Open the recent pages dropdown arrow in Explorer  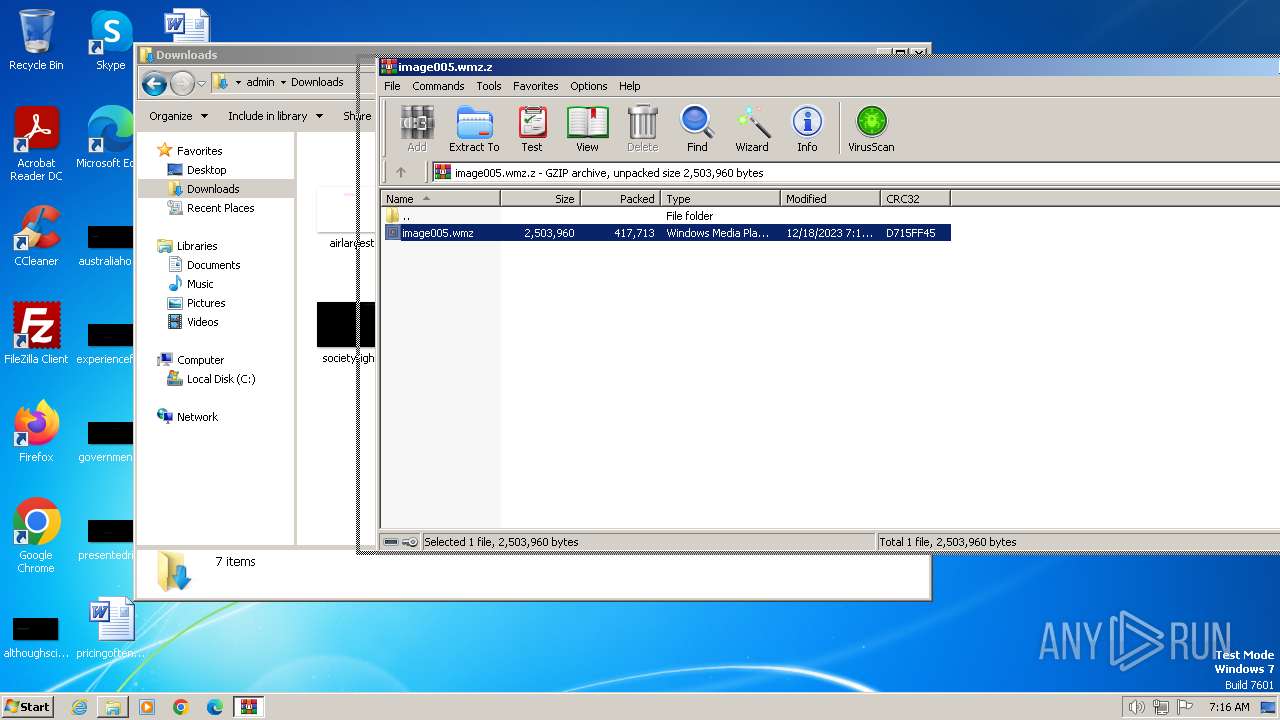[x=201, y=83]
